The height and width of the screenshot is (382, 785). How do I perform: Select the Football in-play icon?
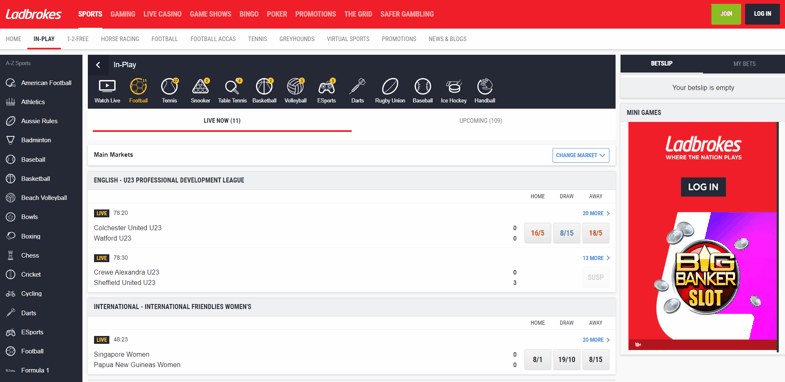coord(138,91)
